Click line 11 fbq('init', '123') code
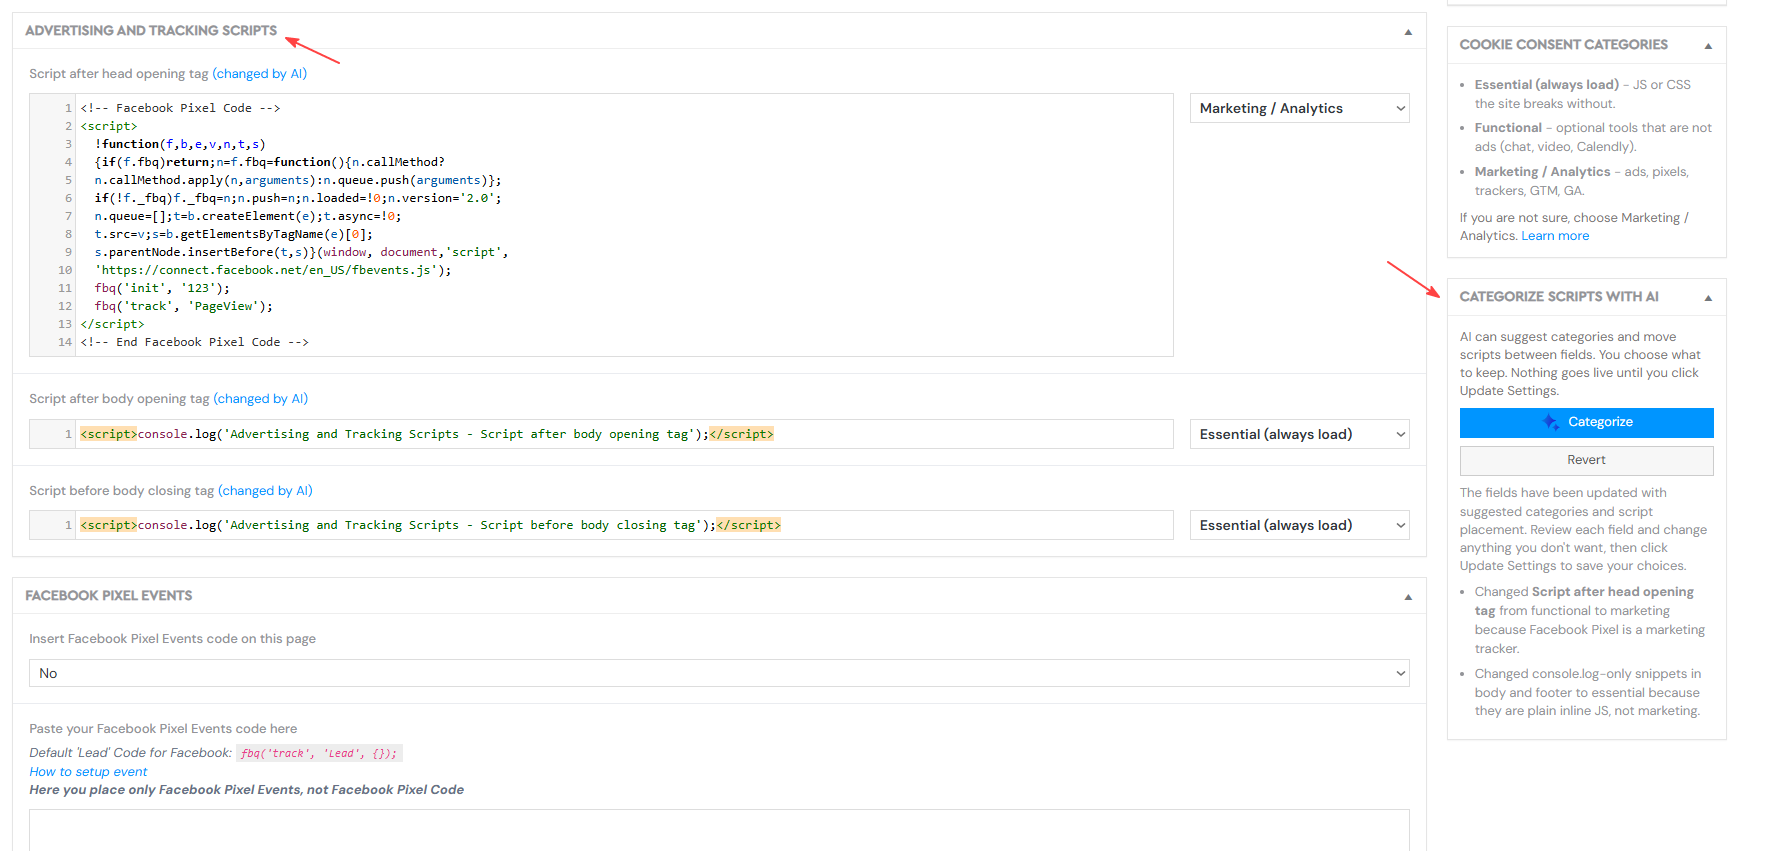The image size is (1783, 851). [x=162, y=288]
